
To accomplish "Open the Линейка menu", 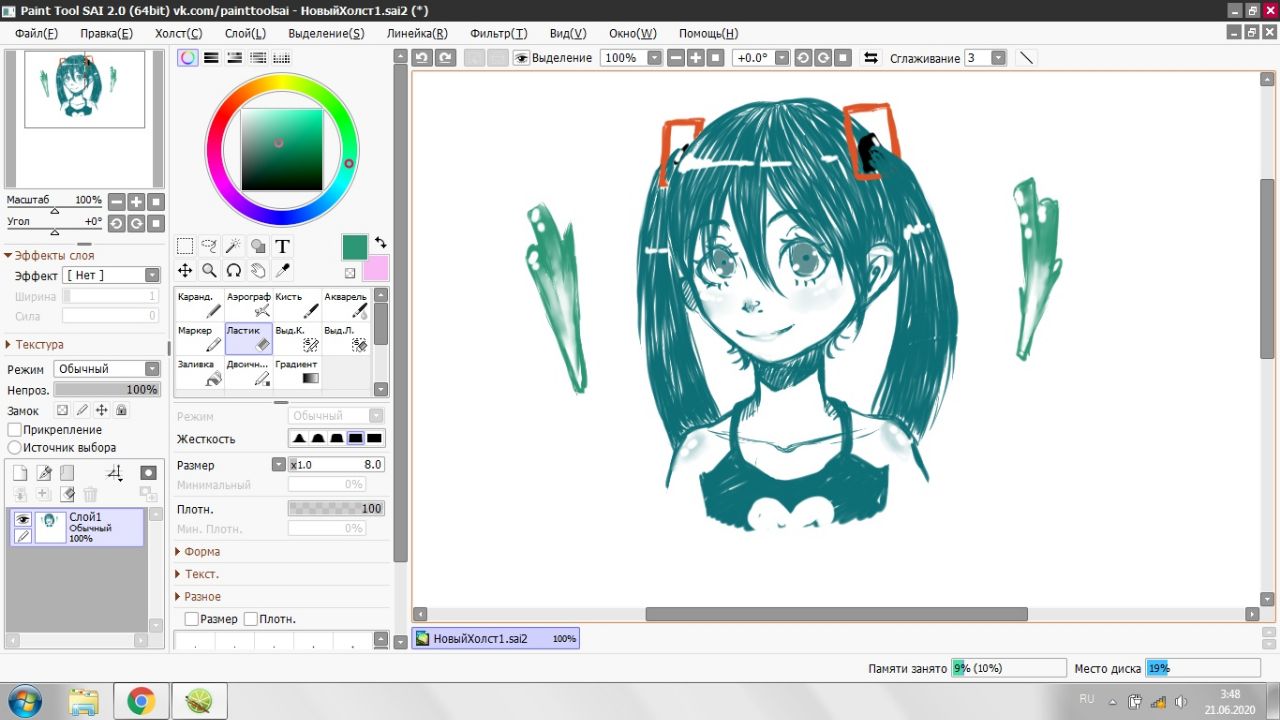I will tap(417, 33).
